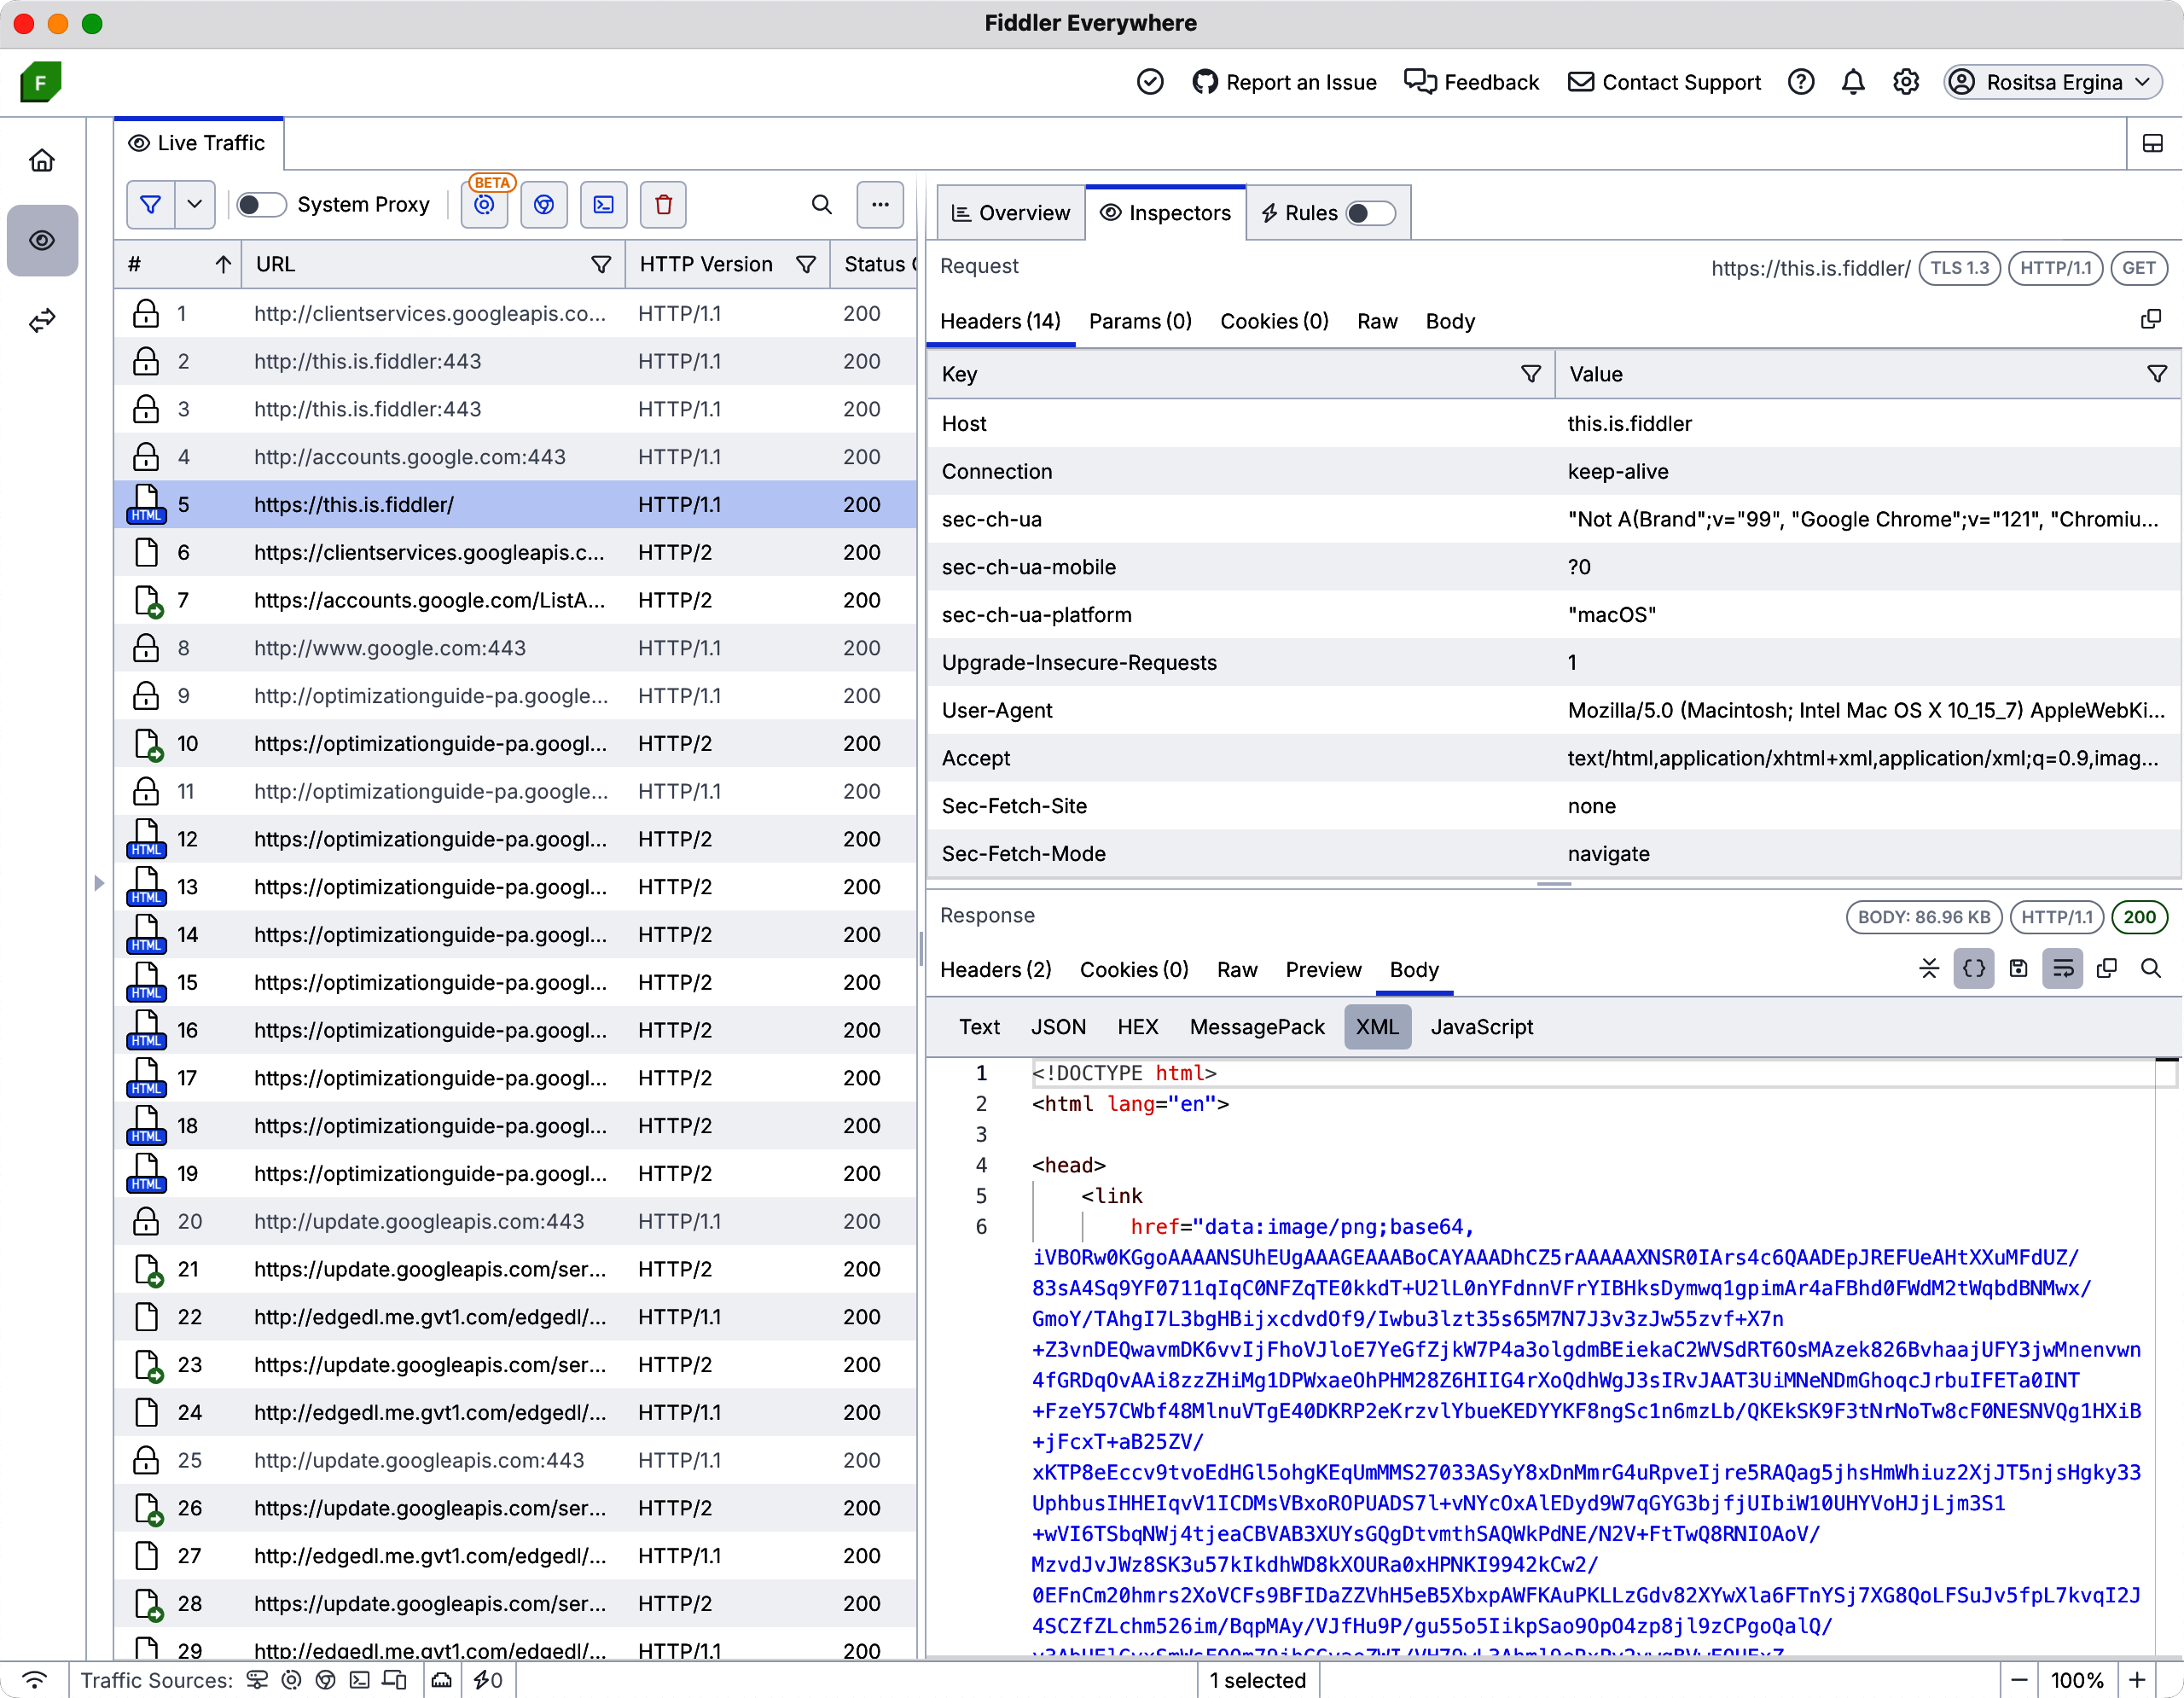Open the Rositsa Ergina account dropdown
This screenshot has height=1698, width=2184.
(x=2053, y=82)
